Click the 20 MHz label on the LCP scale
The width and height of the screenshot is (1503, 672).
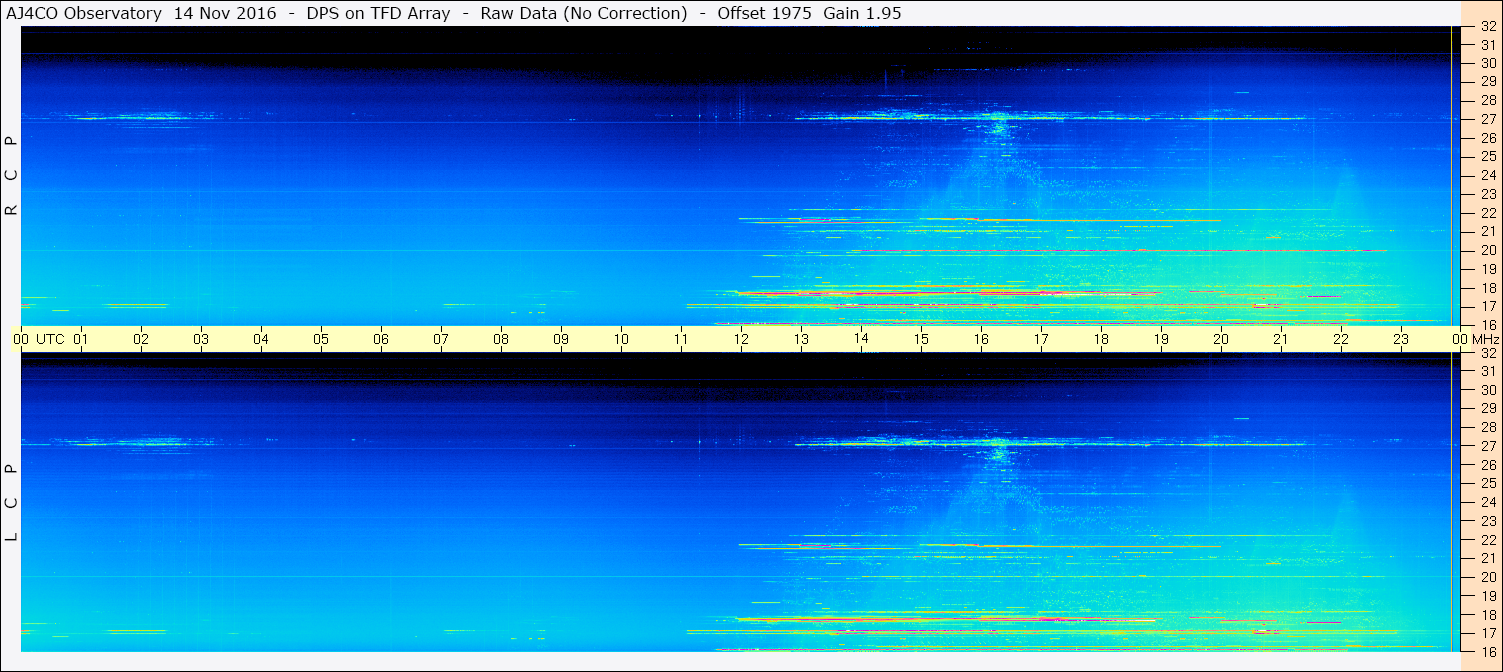pos(1487,577)
